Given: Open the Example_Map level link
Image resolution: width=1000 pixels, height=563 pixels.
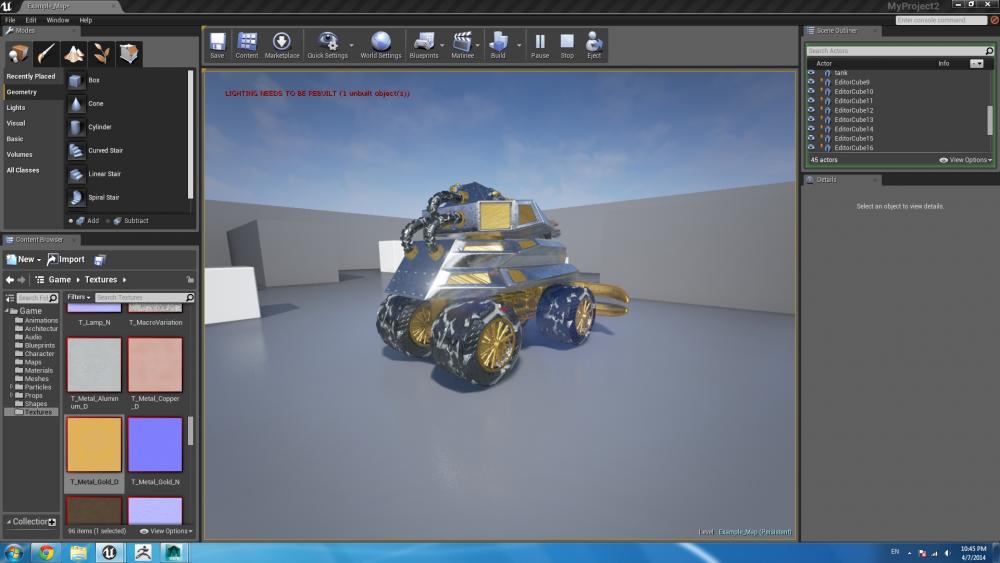Looking at the screenshot, I should pyautogui.click(x=754, y=532).
